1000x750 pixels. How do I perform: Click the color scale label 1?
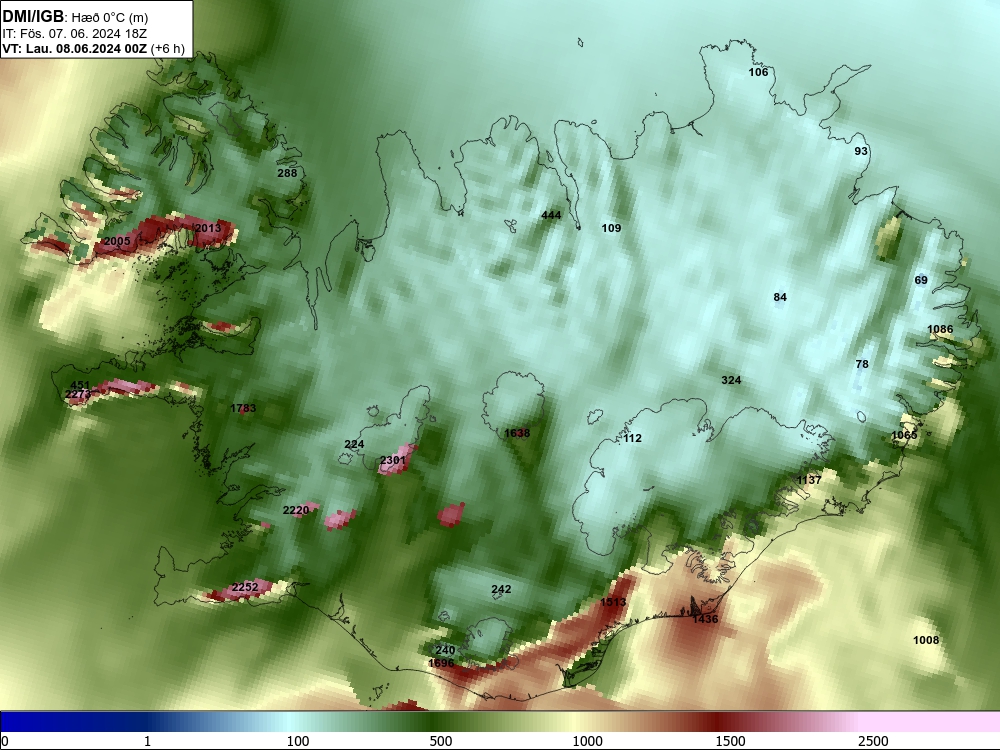coord(147,741)
